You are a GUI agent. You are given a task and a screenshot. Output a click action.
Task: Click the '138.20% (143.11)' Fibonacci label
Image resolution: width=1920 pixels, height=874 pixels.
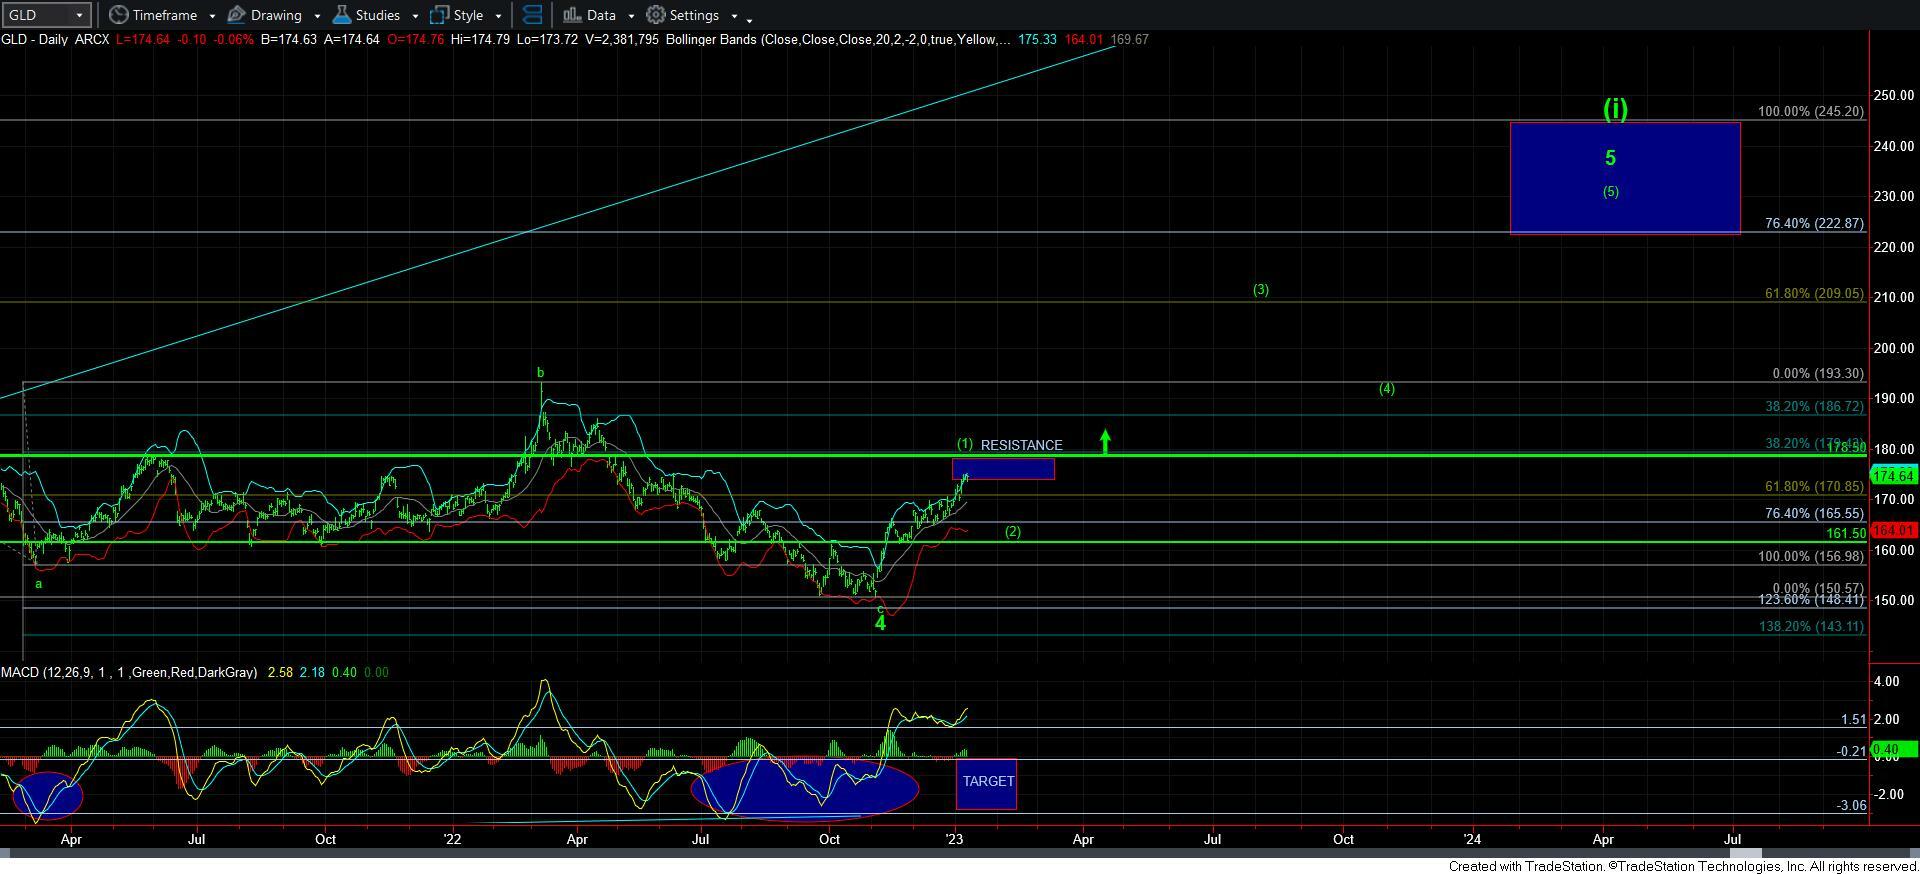1811,627
